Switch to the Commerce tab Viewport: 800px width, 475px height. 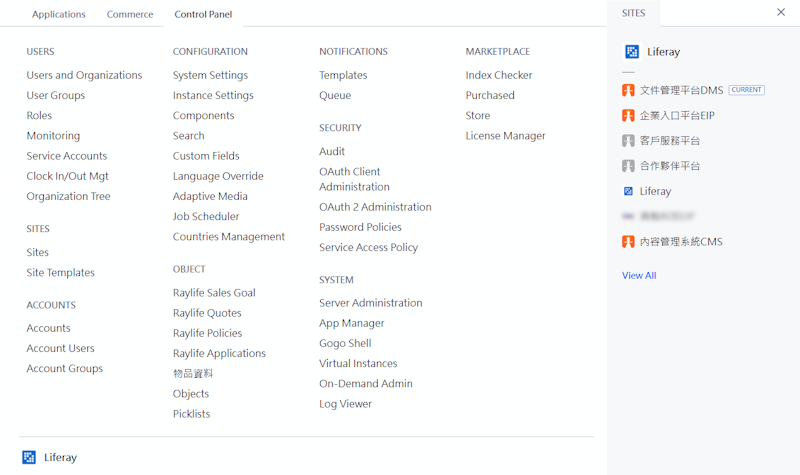130,14
